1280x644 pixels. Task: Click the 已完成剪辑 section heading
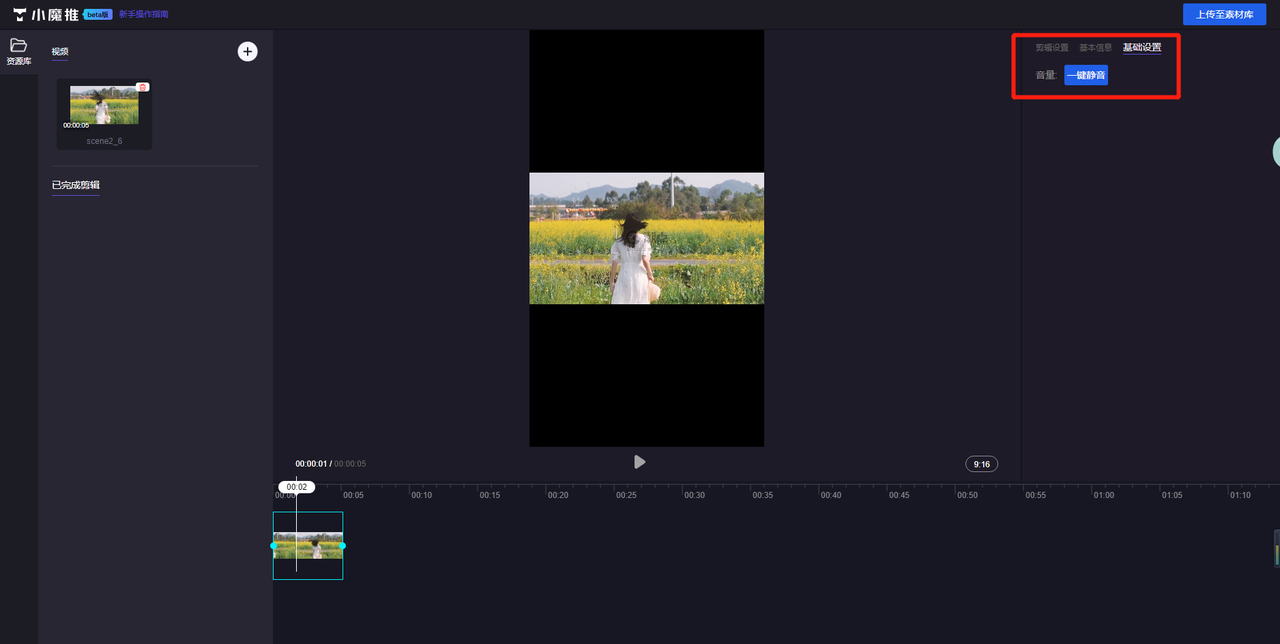coord(76,185)
